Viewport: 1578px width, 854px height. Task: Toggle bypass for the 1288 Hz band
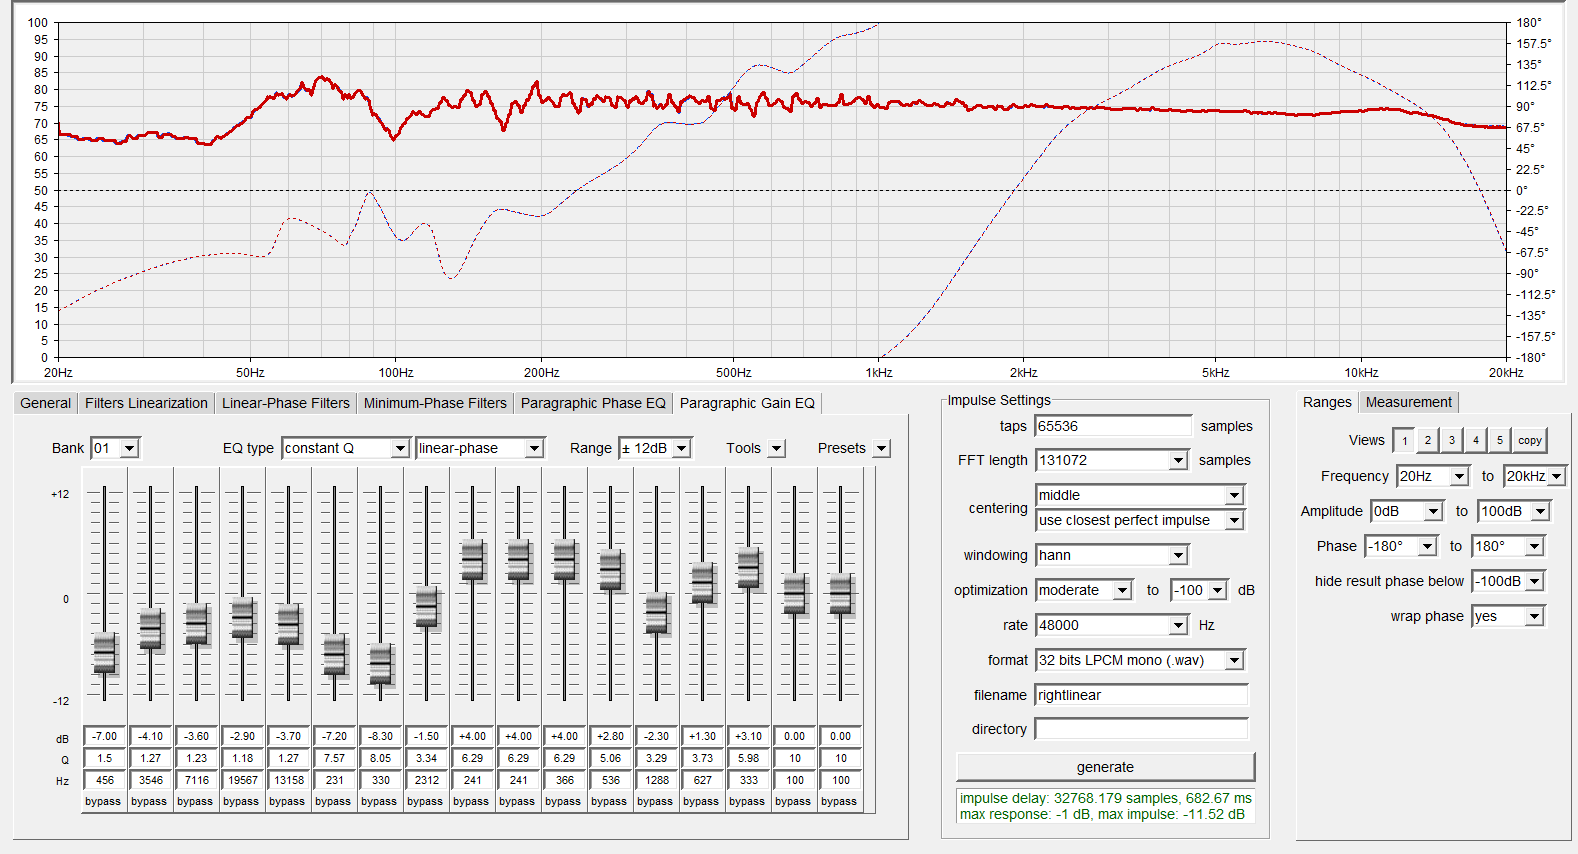tap(655, 801)
